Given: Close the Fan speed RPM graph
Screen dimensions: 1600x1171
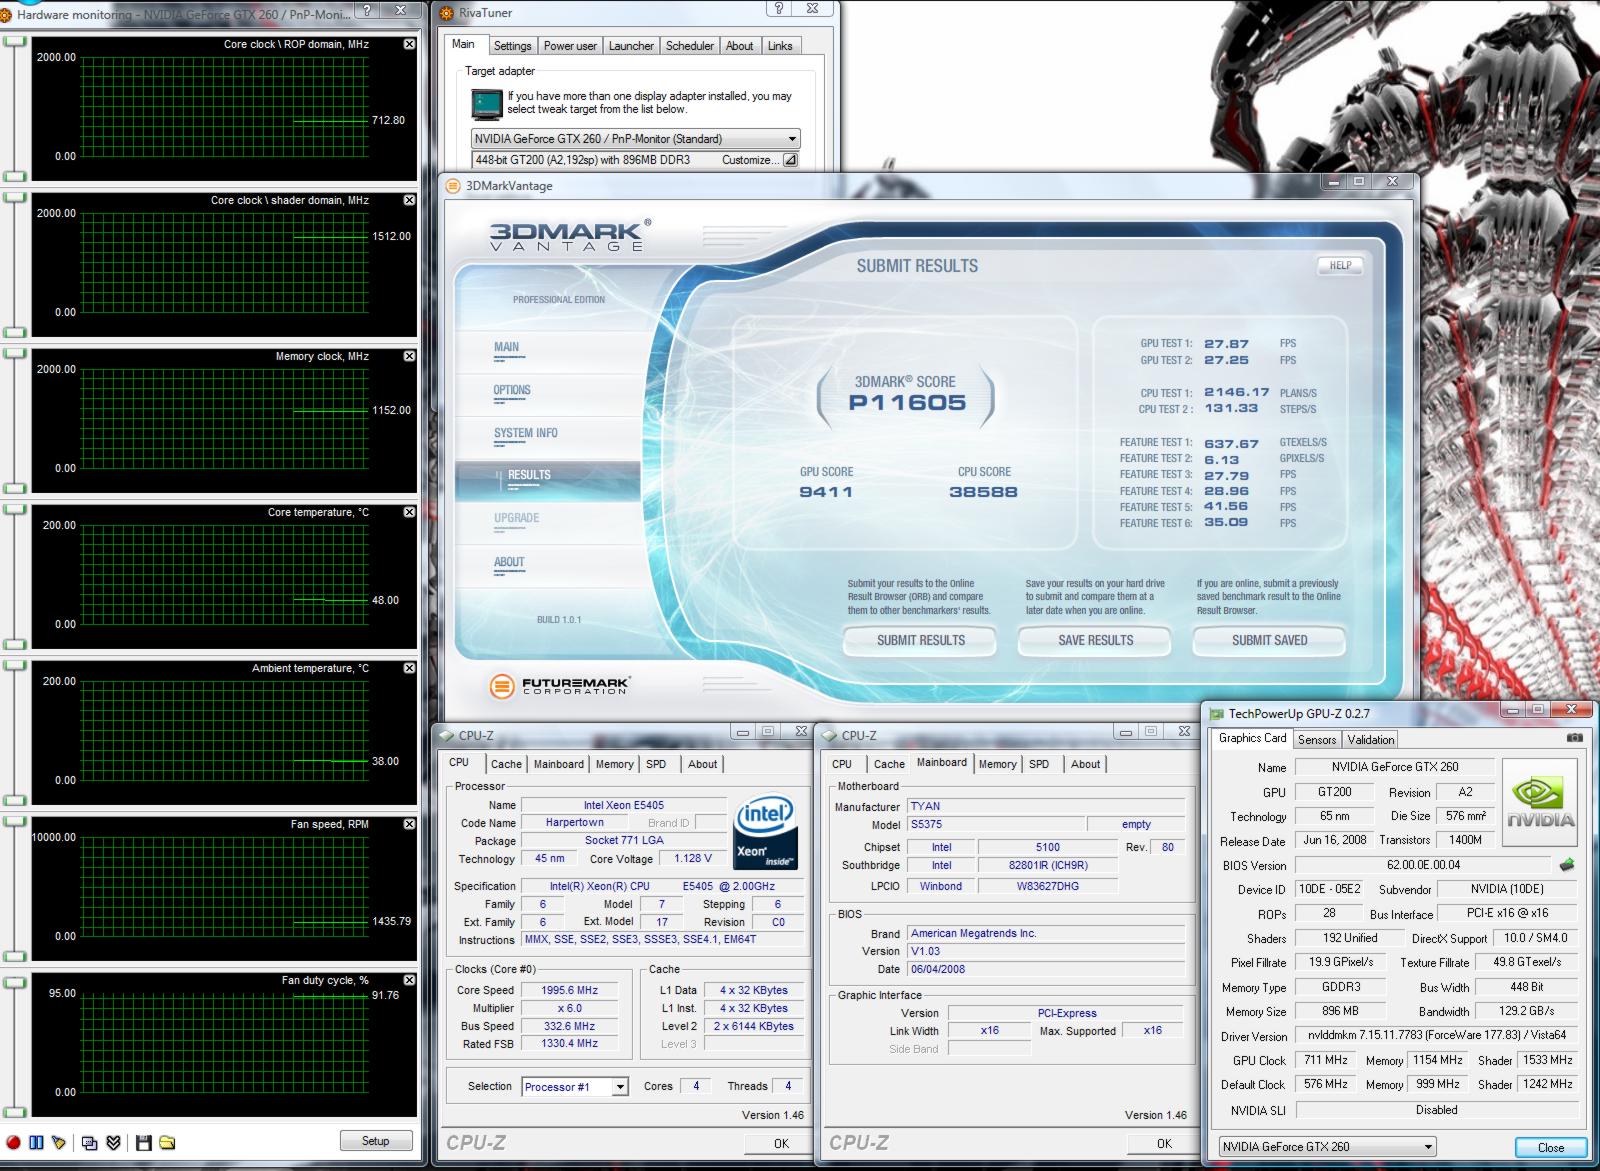Looking at the screenshot, I should click(409, 824).
